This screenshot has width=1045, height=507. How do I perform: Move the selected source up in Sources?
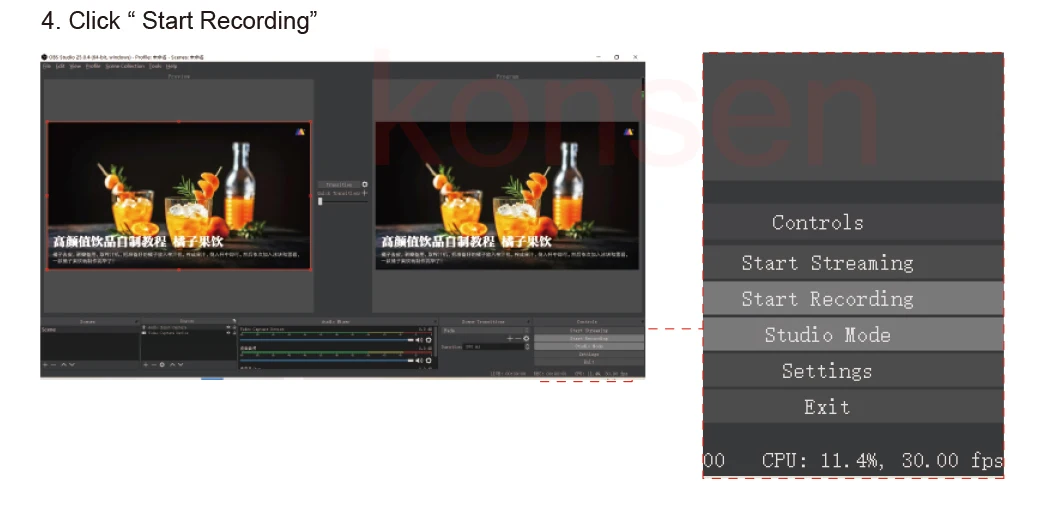171,365
